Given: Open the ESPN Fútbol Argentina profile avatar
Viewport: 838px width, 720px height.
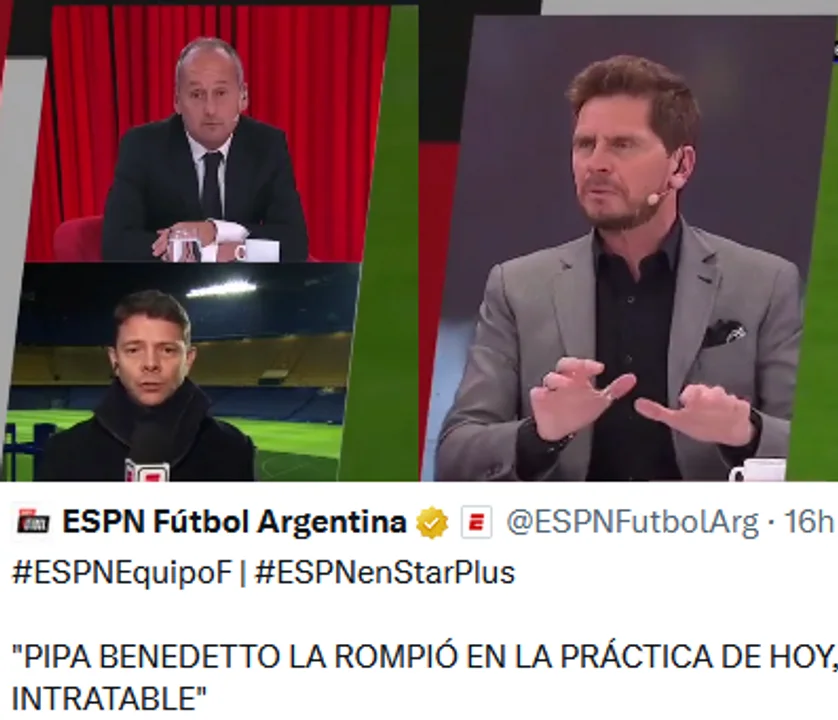Looking at the screenshot, I should pyautogui.click(x=31, y=522).
